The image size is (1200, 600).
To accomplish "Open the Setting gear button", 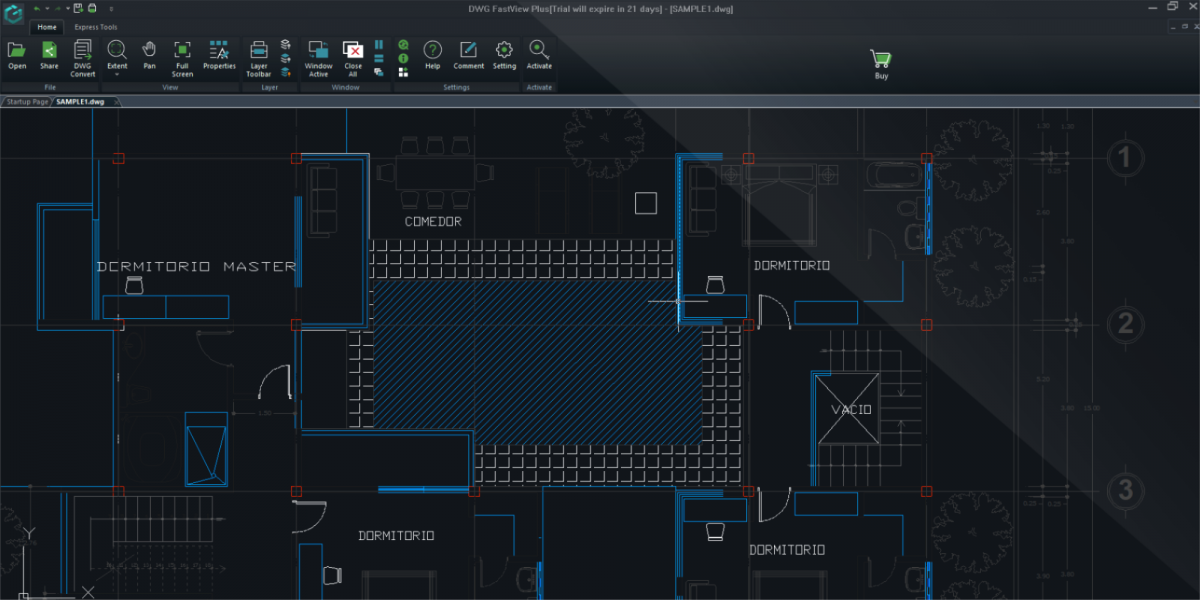I will click(x=504, y=50).
